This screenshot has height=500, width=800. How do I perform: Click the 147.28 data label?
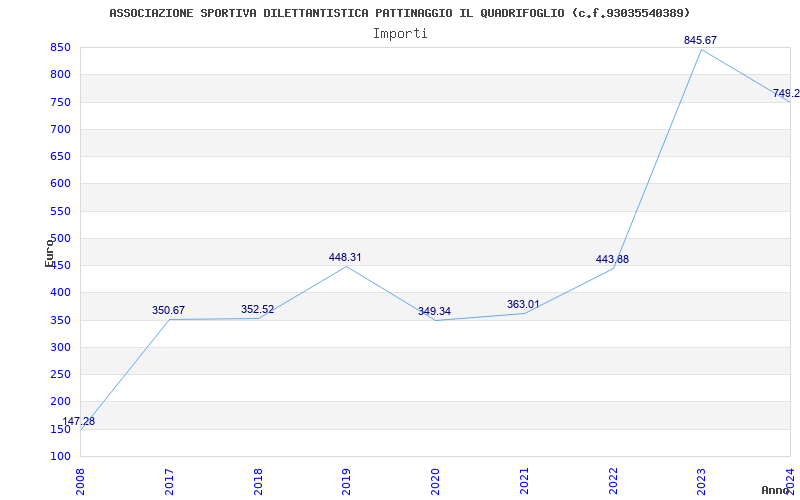pos(79,421)
